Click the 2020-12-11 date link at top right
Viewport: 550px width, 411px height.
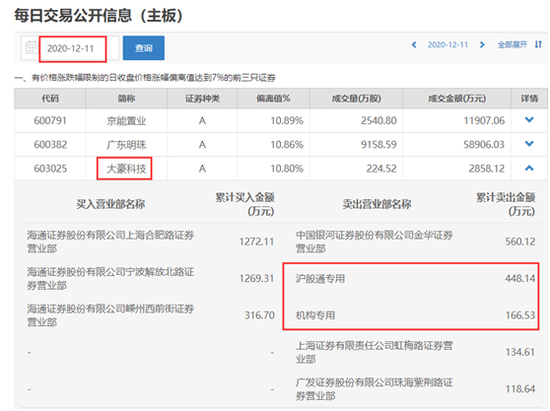tap(448, 45)
